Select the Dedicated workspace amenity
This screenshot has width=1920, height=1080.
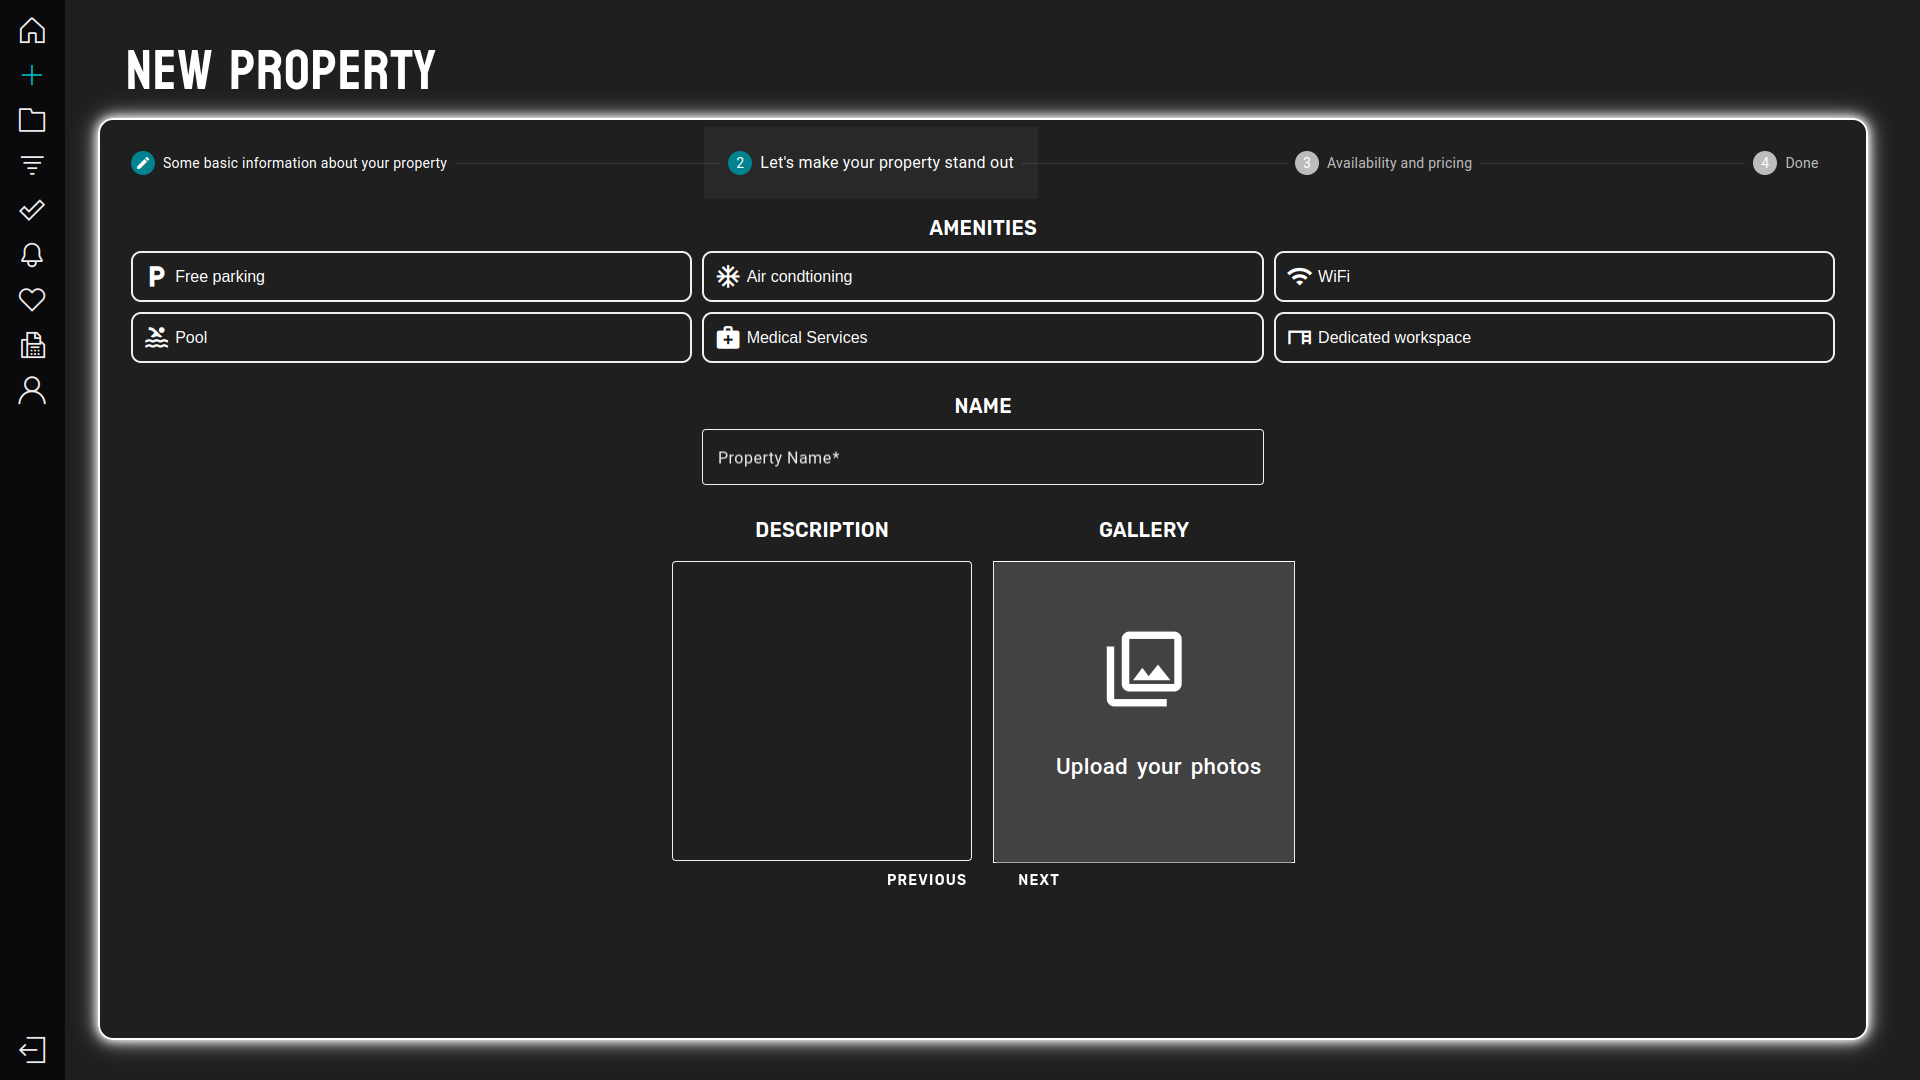click(1553, 337)
